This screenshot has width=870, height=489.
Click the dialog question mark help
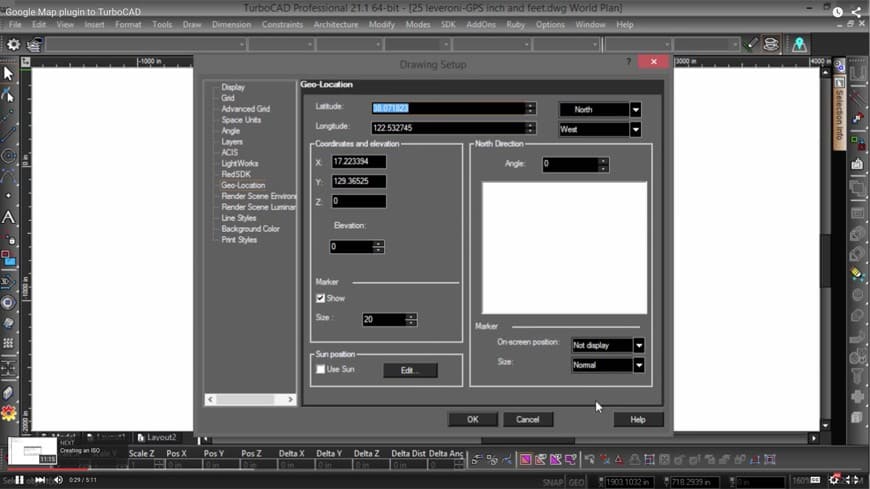click(628, 62)
